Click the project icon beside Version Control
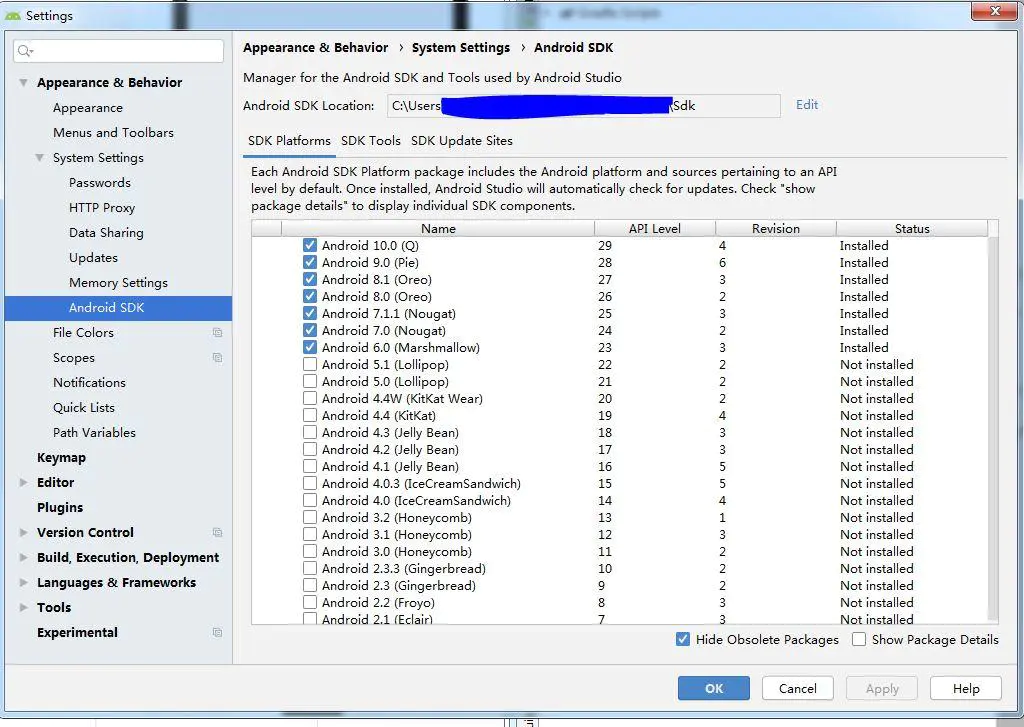Viewport: 1024px width, 727px height. coord(217,532)
